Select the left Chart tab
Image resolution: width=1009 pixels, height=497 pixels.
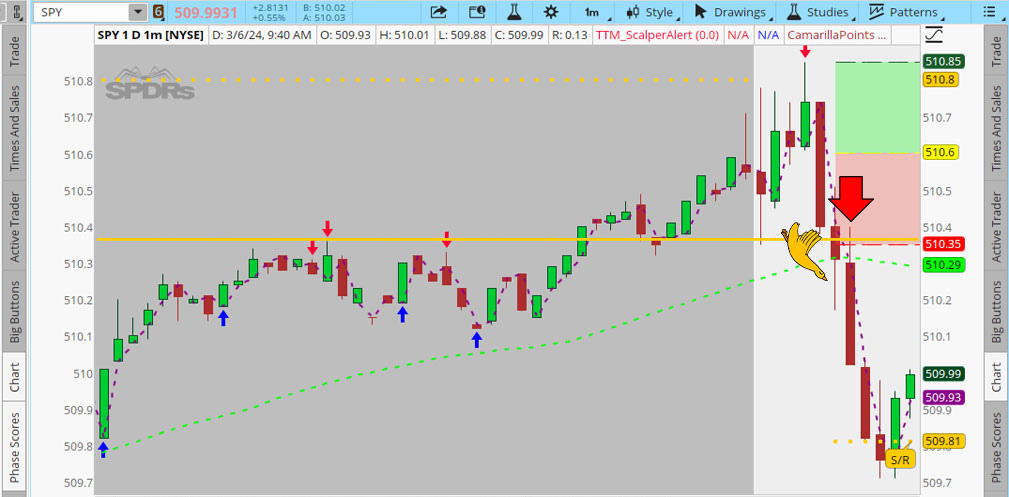[x=14, y=377]
